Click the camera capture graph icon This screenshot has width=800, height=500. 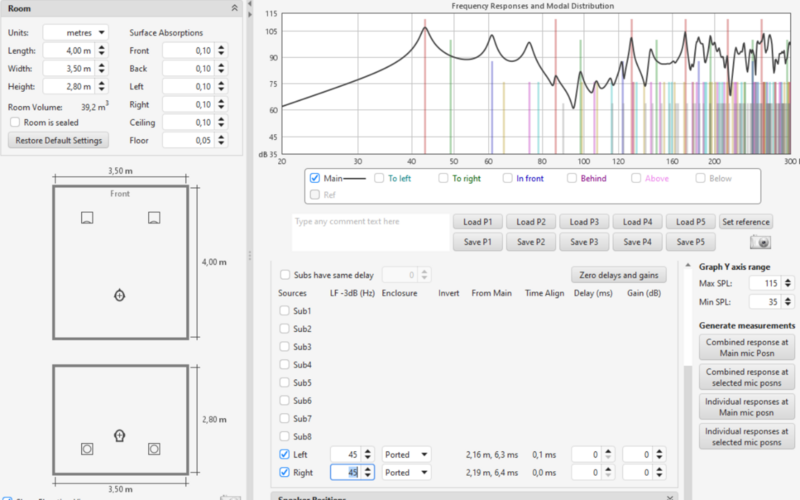point(761,242)
